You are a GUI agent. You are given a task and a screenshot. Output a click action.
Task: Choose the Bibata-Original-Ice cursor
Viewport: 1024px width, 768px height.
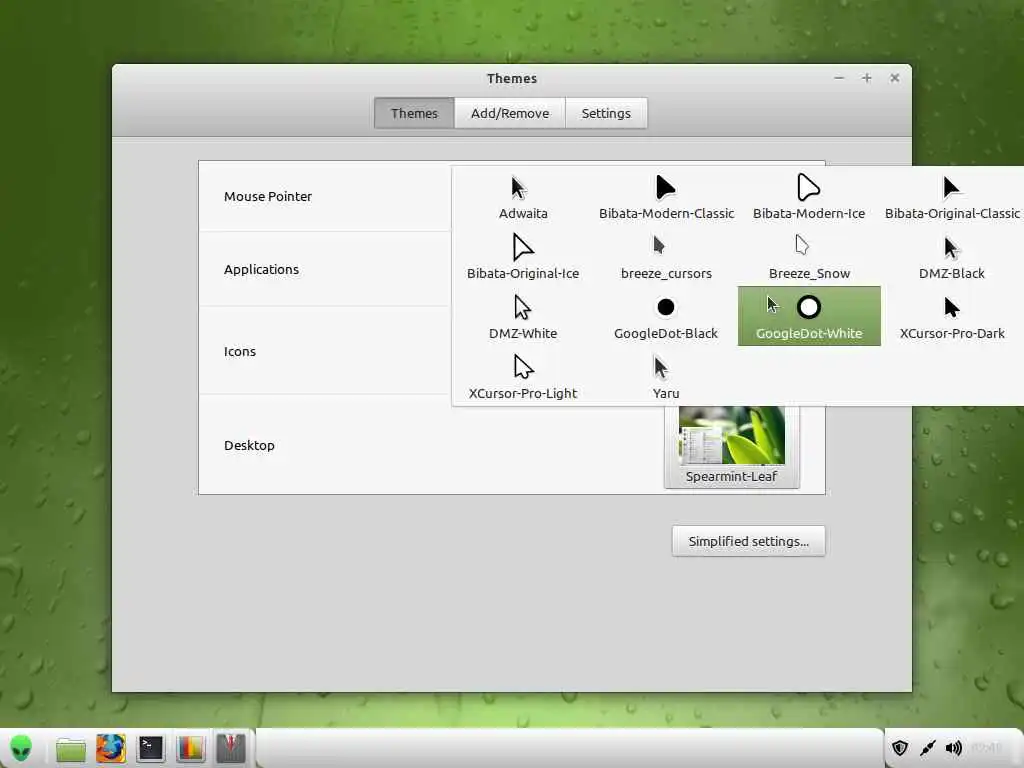523,257
